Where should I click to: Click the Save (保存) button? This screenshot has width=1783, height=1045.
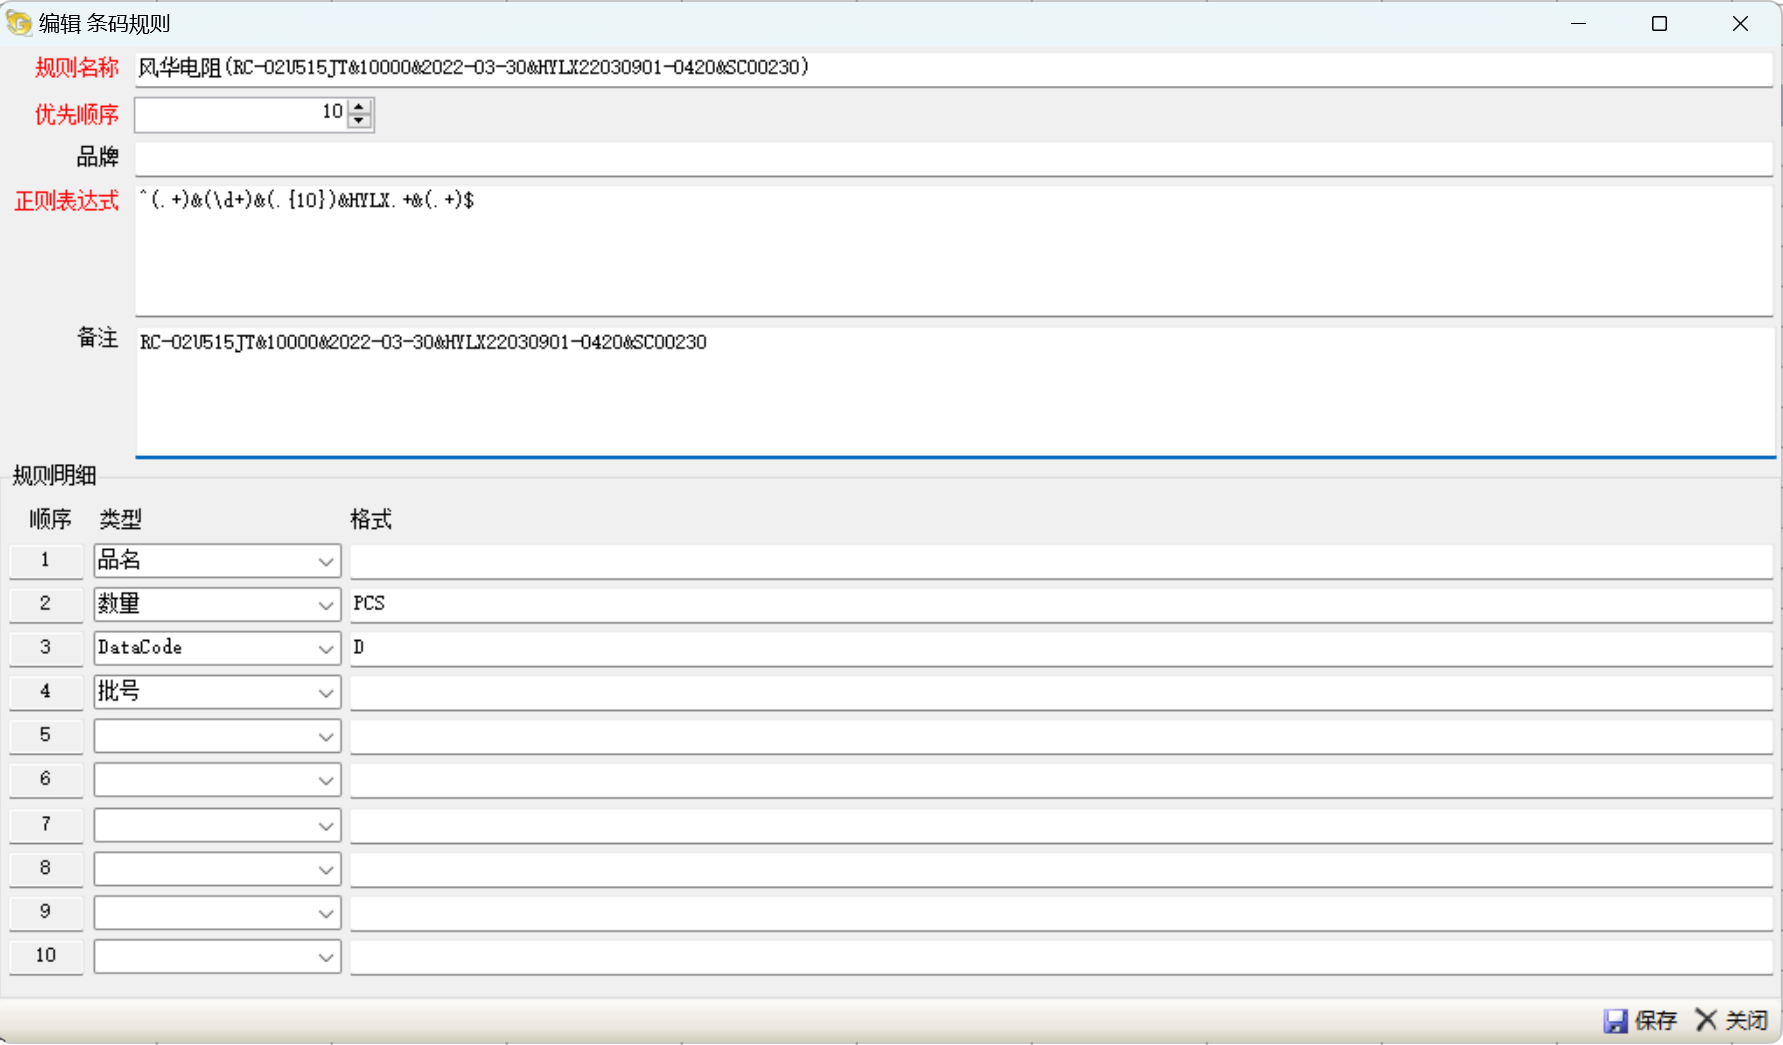pyautogui.click(x=1641, y=1020)
